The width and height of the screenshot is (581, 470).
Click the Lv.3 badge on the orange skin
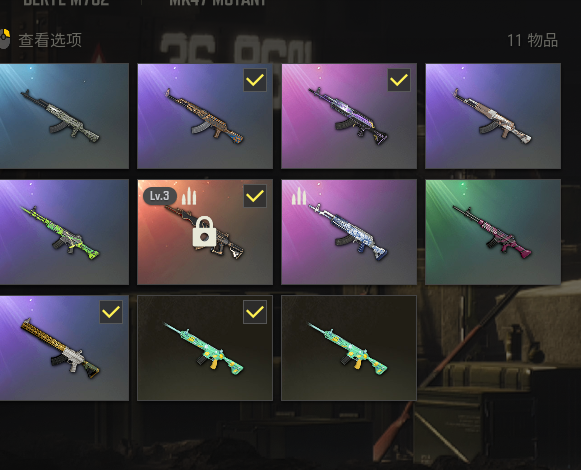pyautogui.click(x=160, y=196)
